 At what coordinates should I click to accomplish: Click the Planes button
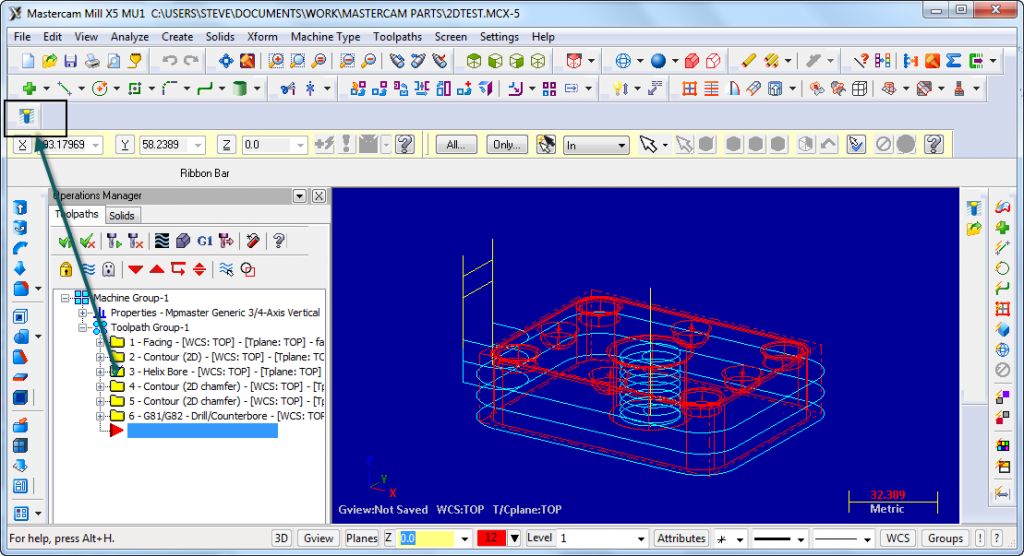[x=361, y=538]
